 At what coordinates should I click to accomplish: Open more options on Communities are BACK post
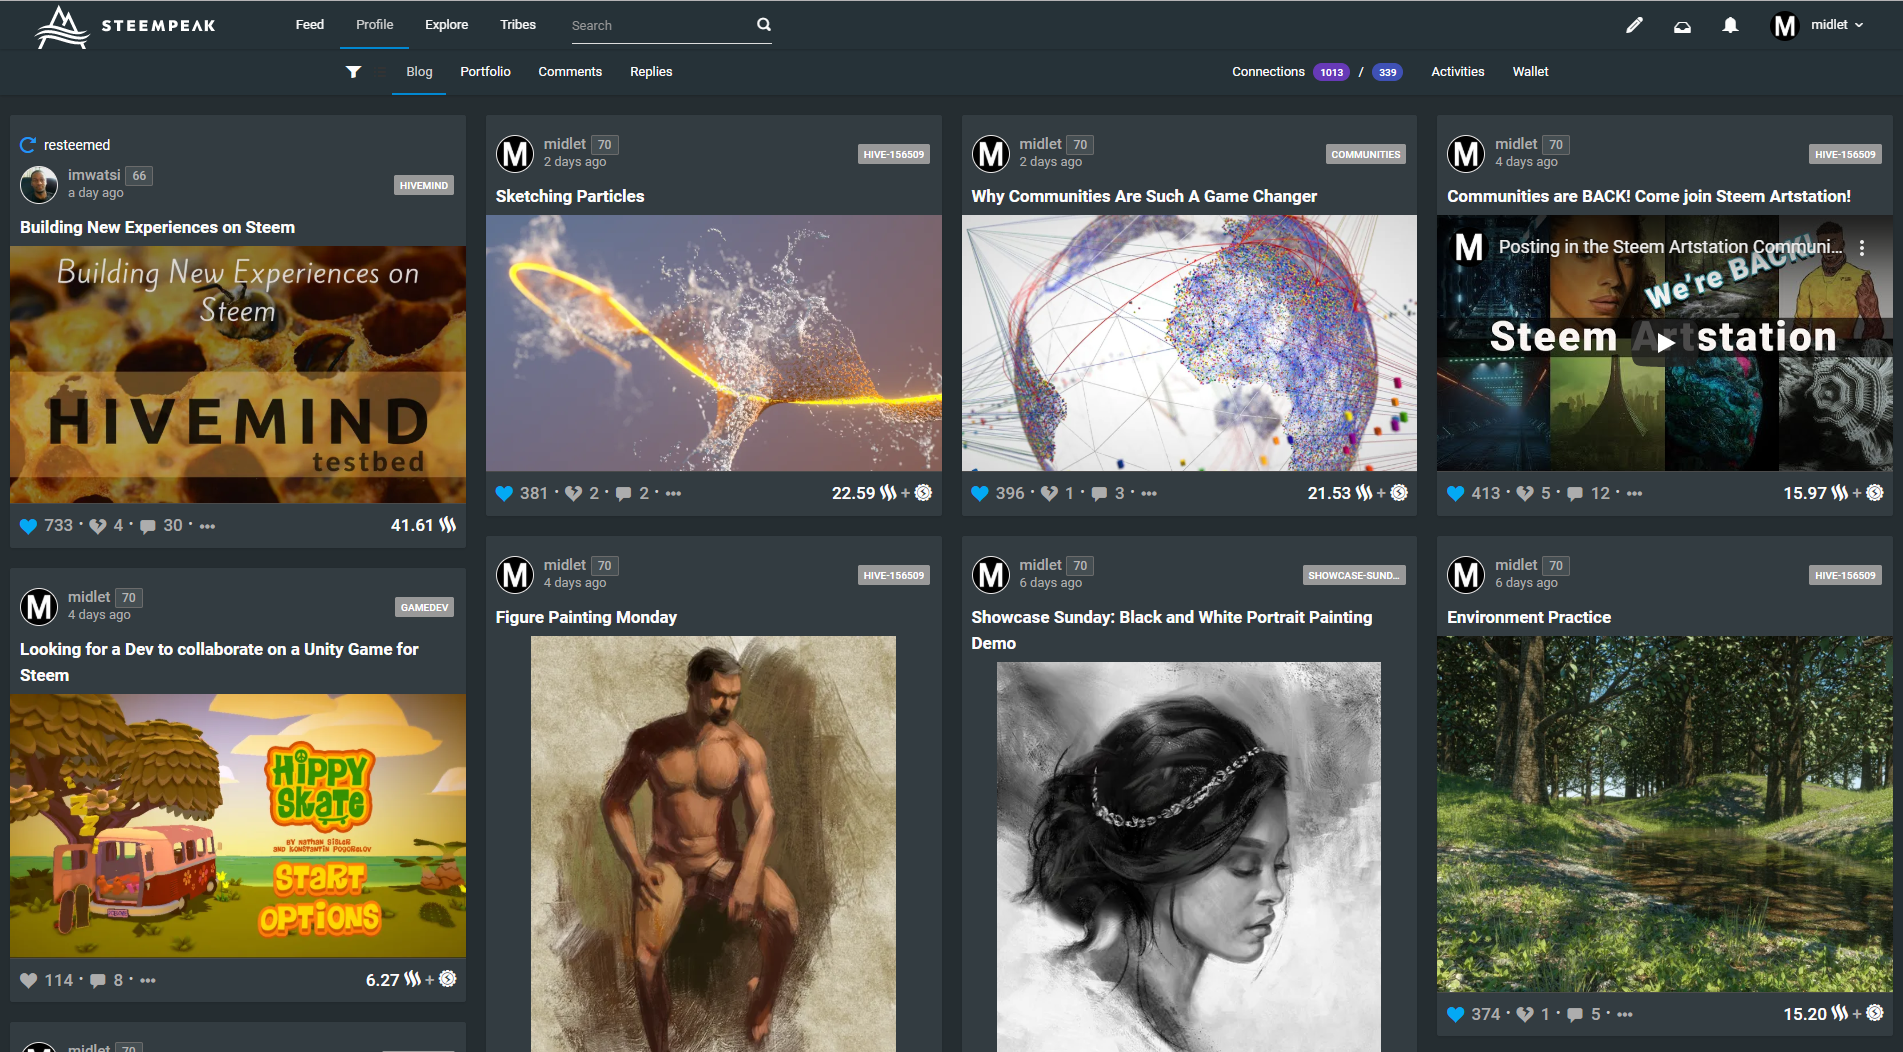1635,494
